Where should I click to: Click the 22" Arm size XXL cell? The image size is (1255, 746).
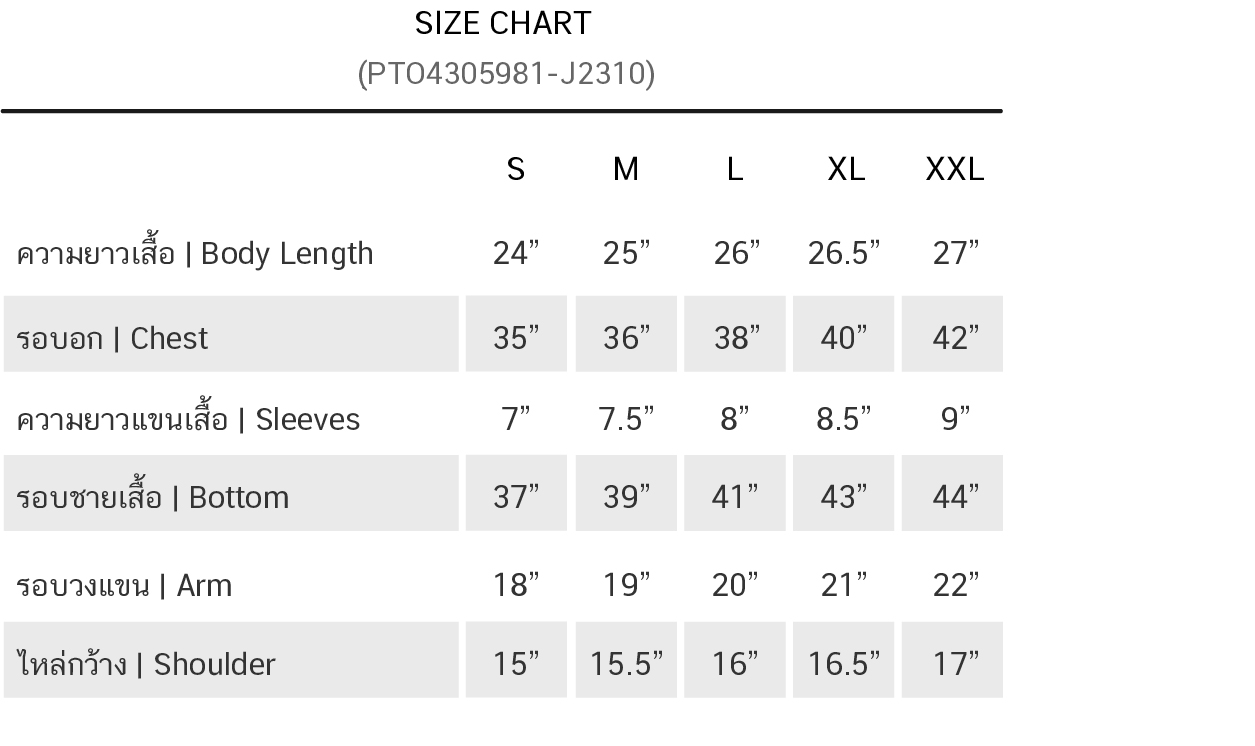click(954, 585)
